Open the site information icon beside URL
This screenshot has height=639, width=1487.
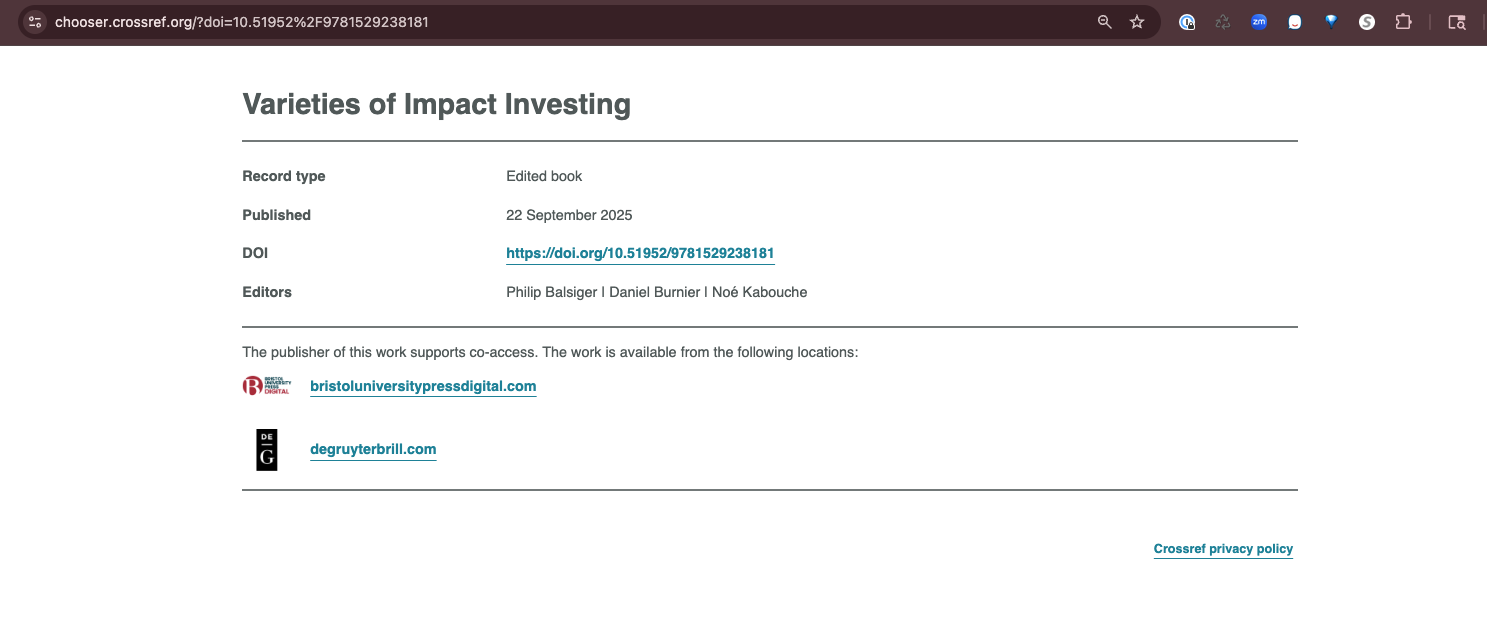click(x=35, y=22)
